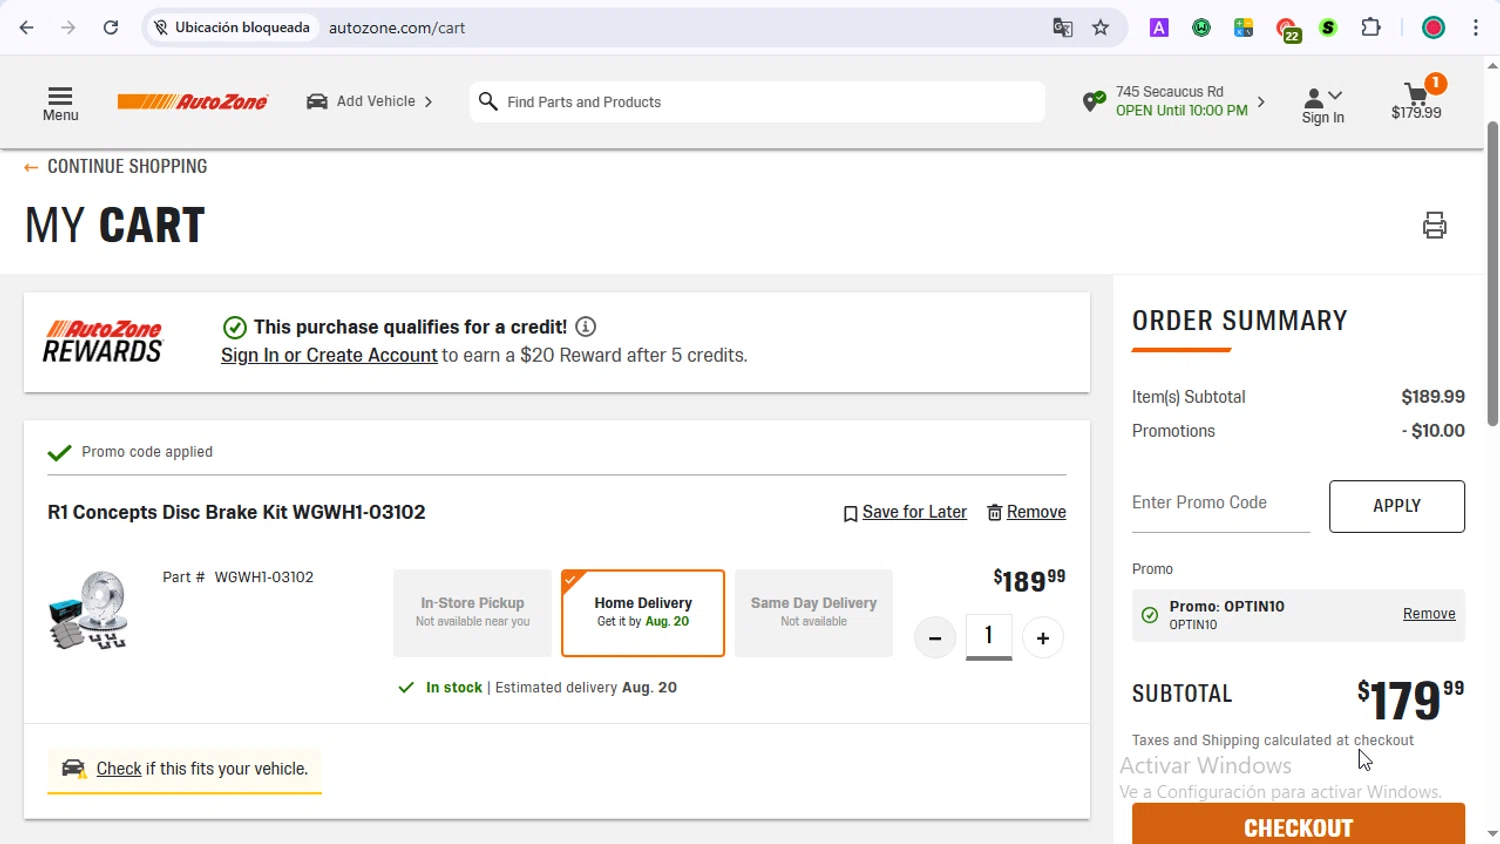Viewport: 1500px width, 844px height.
Task: Open the extensions puzzle piece menu
Action: point(1371,28)
